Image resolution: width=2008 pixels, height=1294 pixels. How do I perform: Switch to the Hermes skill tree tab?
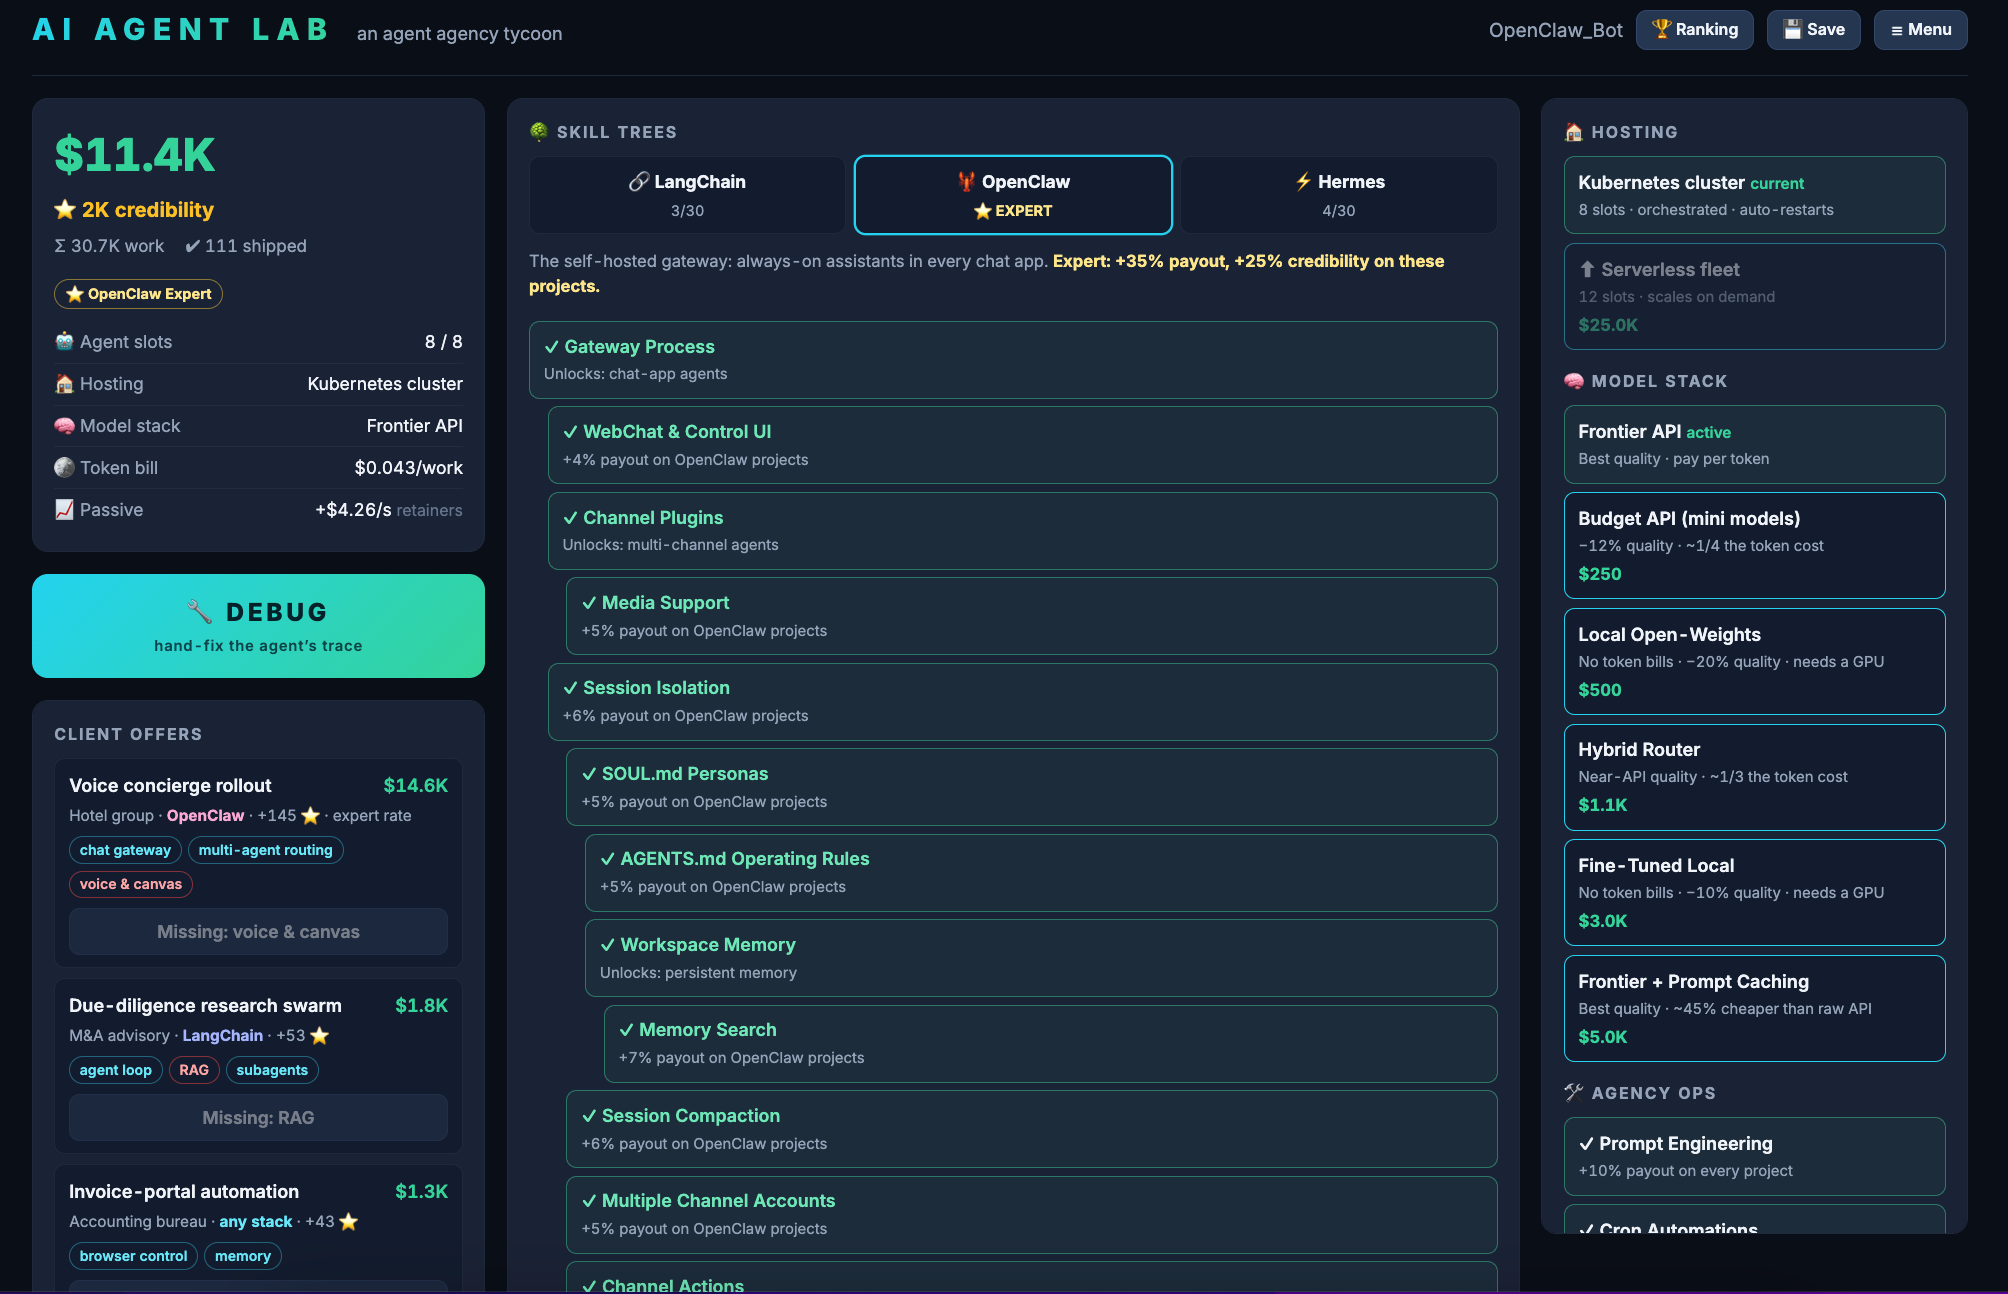coord(1338,195)
